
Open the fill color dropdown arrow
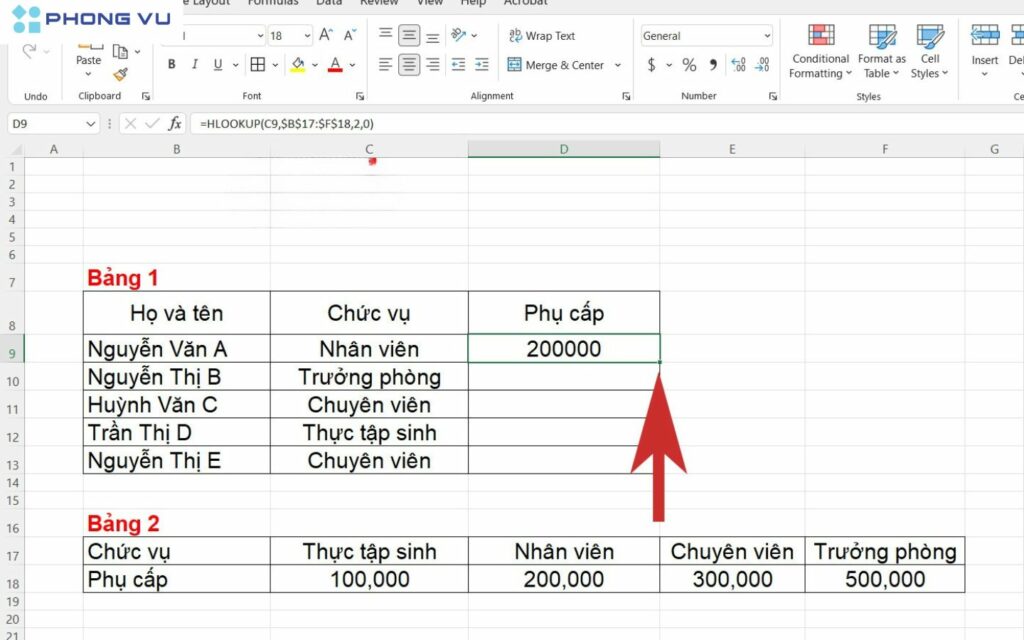[x=313, y=64]
